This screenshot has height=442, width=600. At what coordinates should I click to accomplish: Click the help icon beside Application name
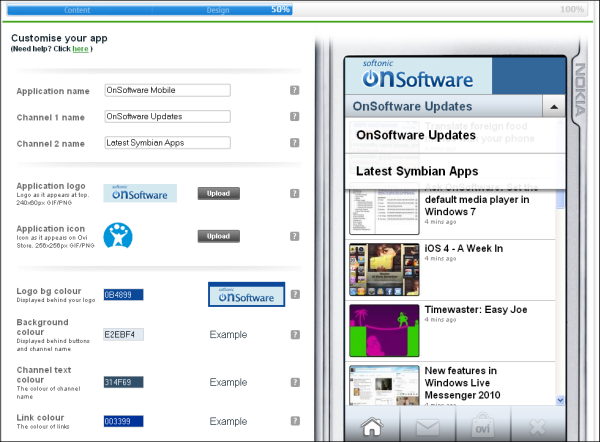[x=295, y=90]
